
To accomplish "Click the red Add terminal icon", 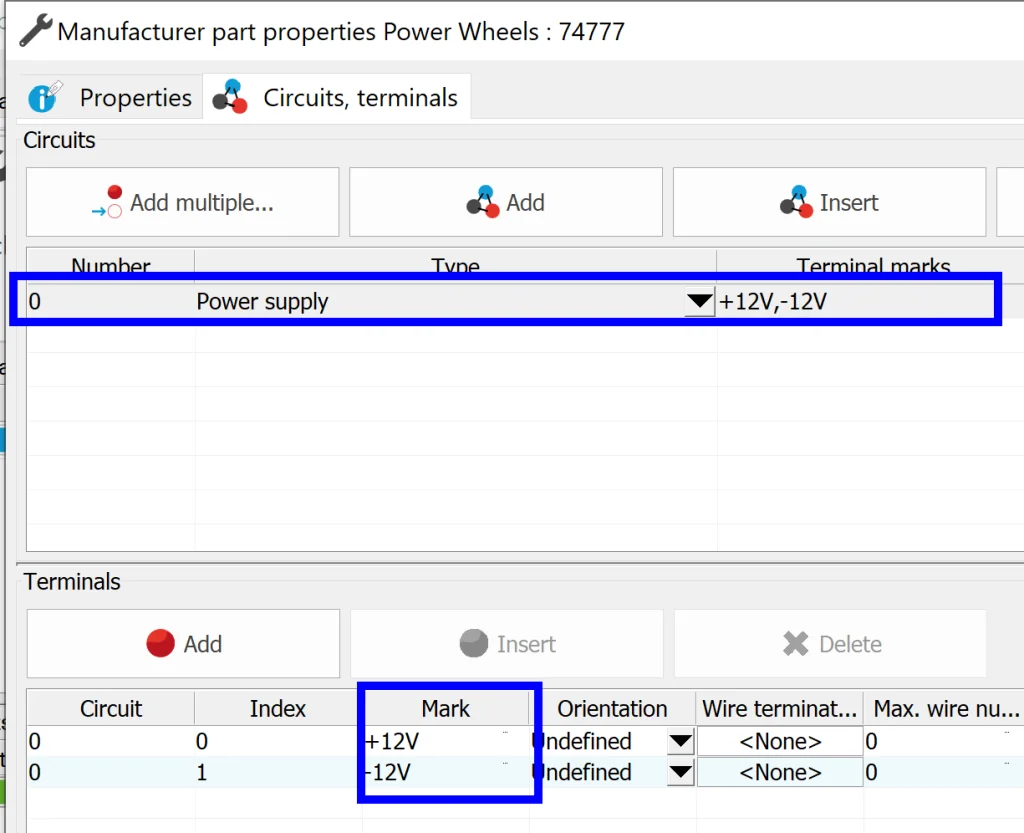I will pyautogui.click(x=161, y=644).
